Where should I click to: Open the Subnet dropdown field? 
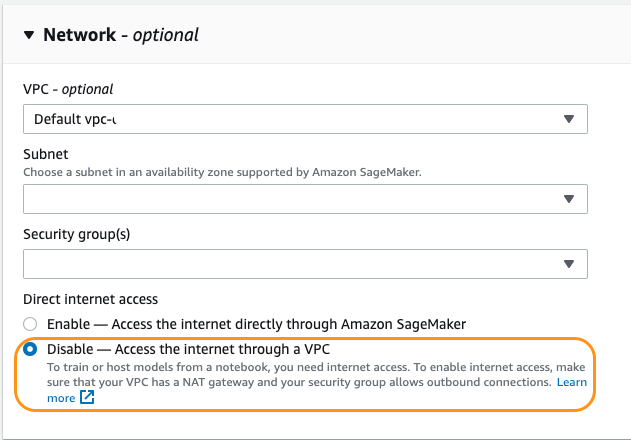tap(290, 199)
